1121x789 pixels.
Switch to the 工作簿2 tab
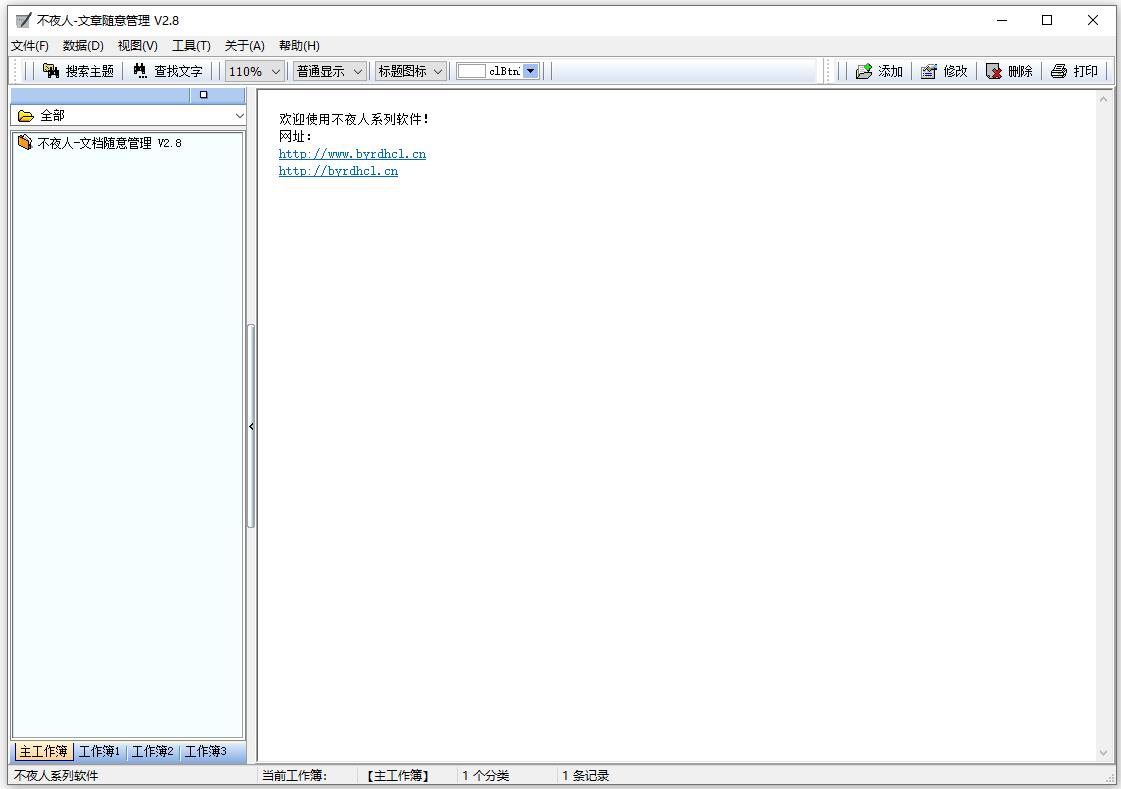tap(153, 752)
